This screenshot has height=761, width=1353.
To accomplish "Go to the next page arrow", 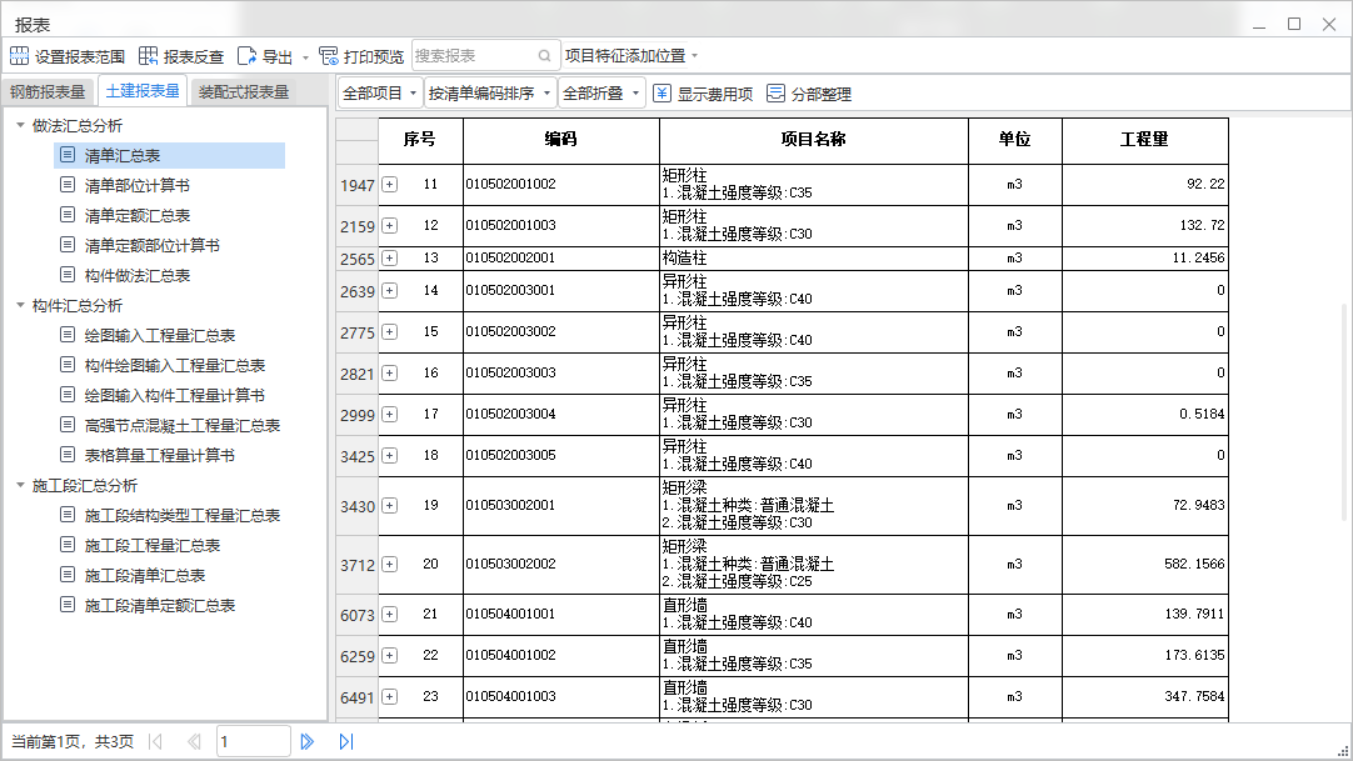I will [307, 741].
